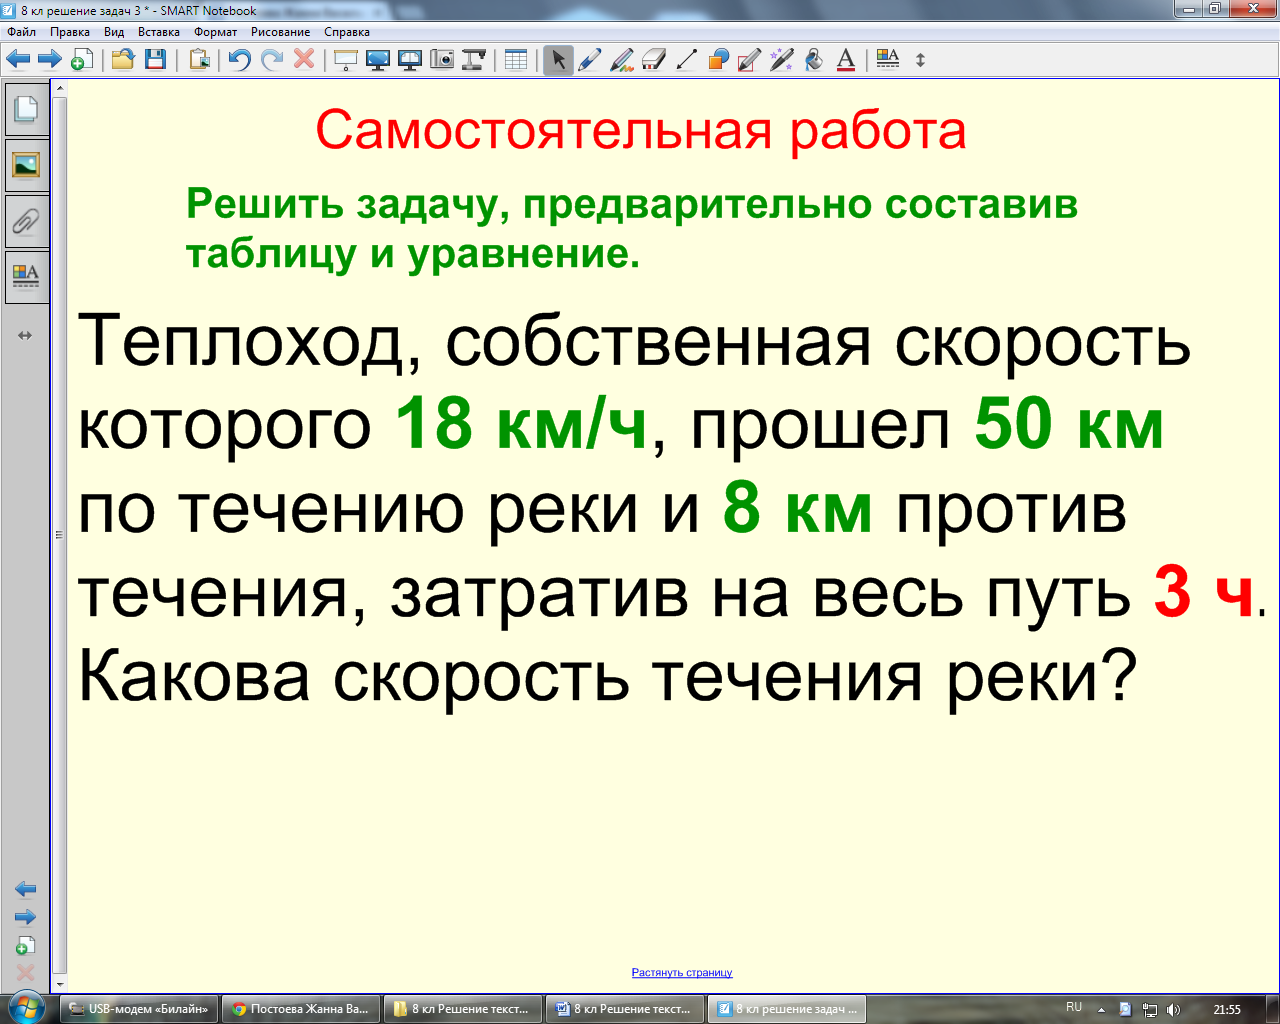Go to next page using sidebar bottom arrow
The height and width of the screenshot is (1024, 1280).
pyautogui.click(x=25, y=917)
